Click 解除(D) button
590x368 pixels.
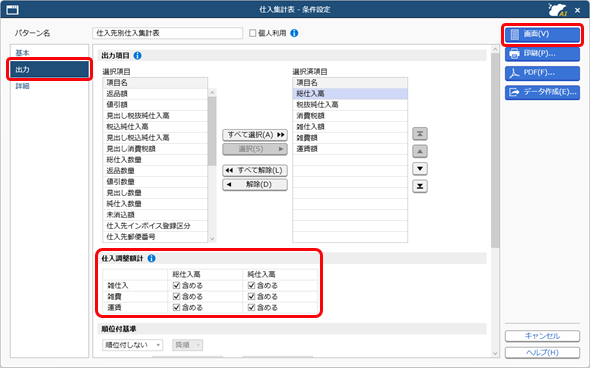[x=255, y=185]
